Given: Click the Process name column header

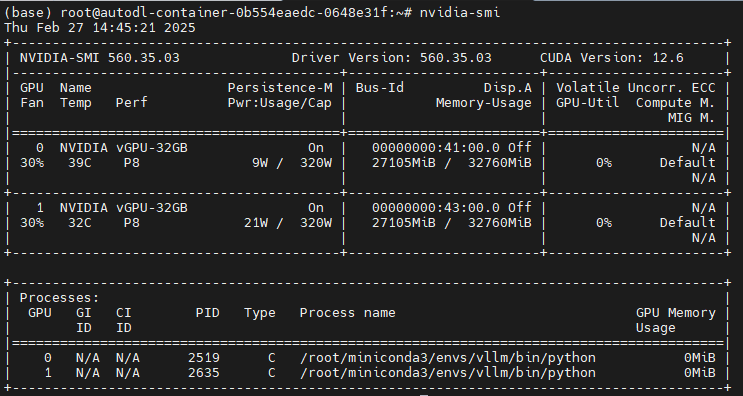Looking at the screenshot, I should pyautogui.click(x=347, y=313).
